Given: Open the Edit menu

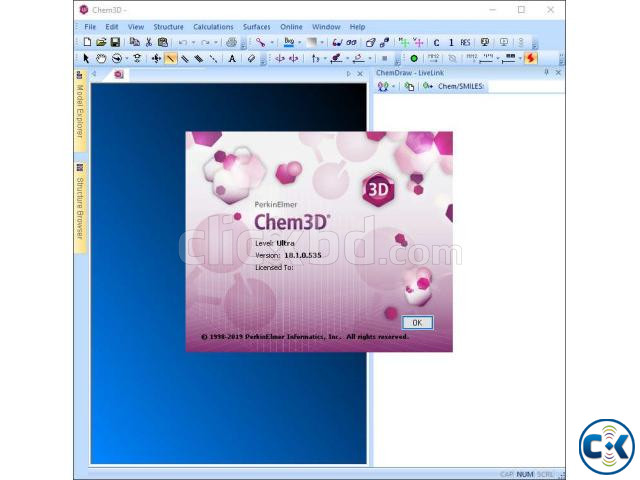Looking at the screenshot, I should point(111,27).
